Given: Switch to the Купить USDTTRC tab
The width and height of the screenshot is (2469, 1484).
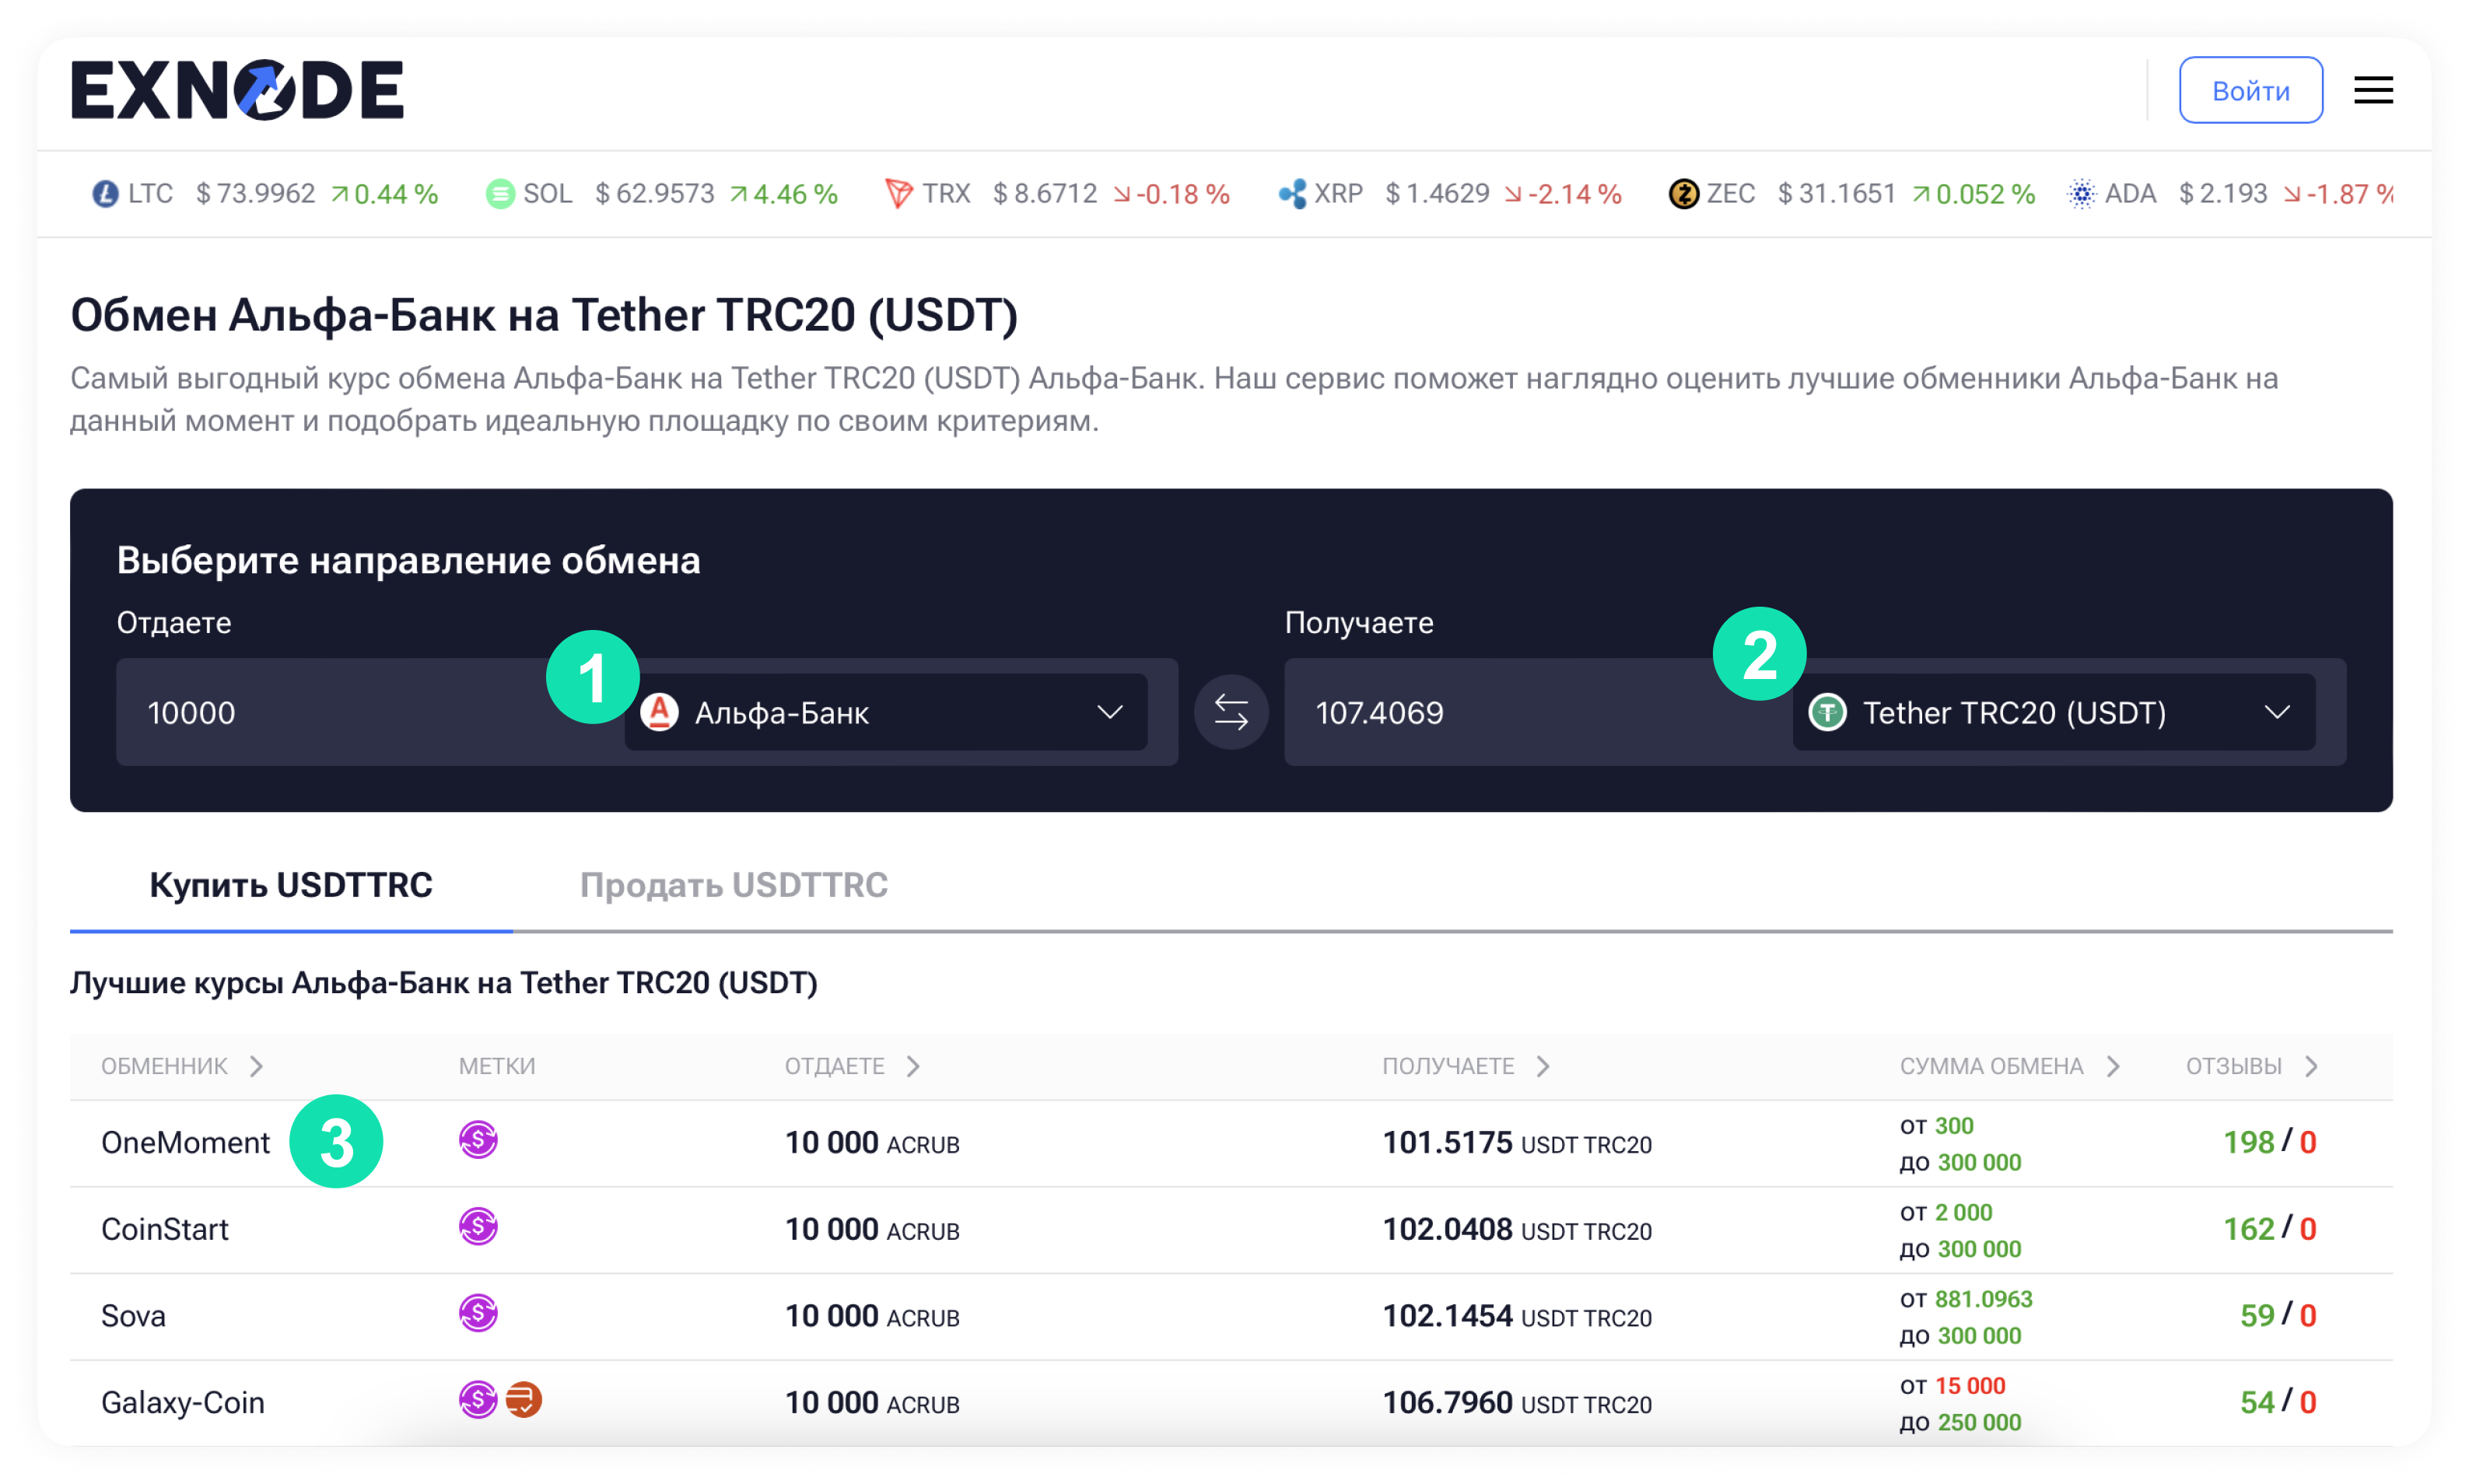Looking at the screenshot, I should [291, 885].
